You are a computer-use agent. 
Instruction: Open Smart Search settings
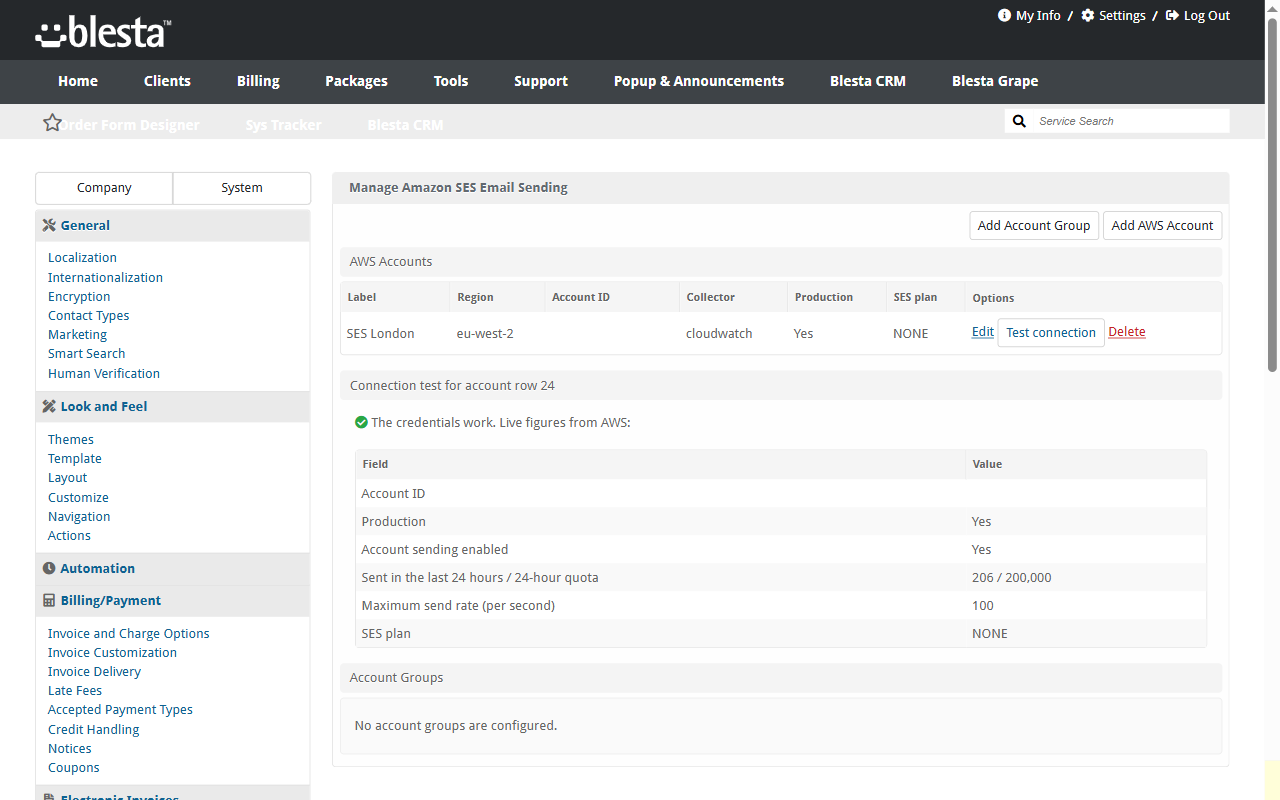pos(86,354)
